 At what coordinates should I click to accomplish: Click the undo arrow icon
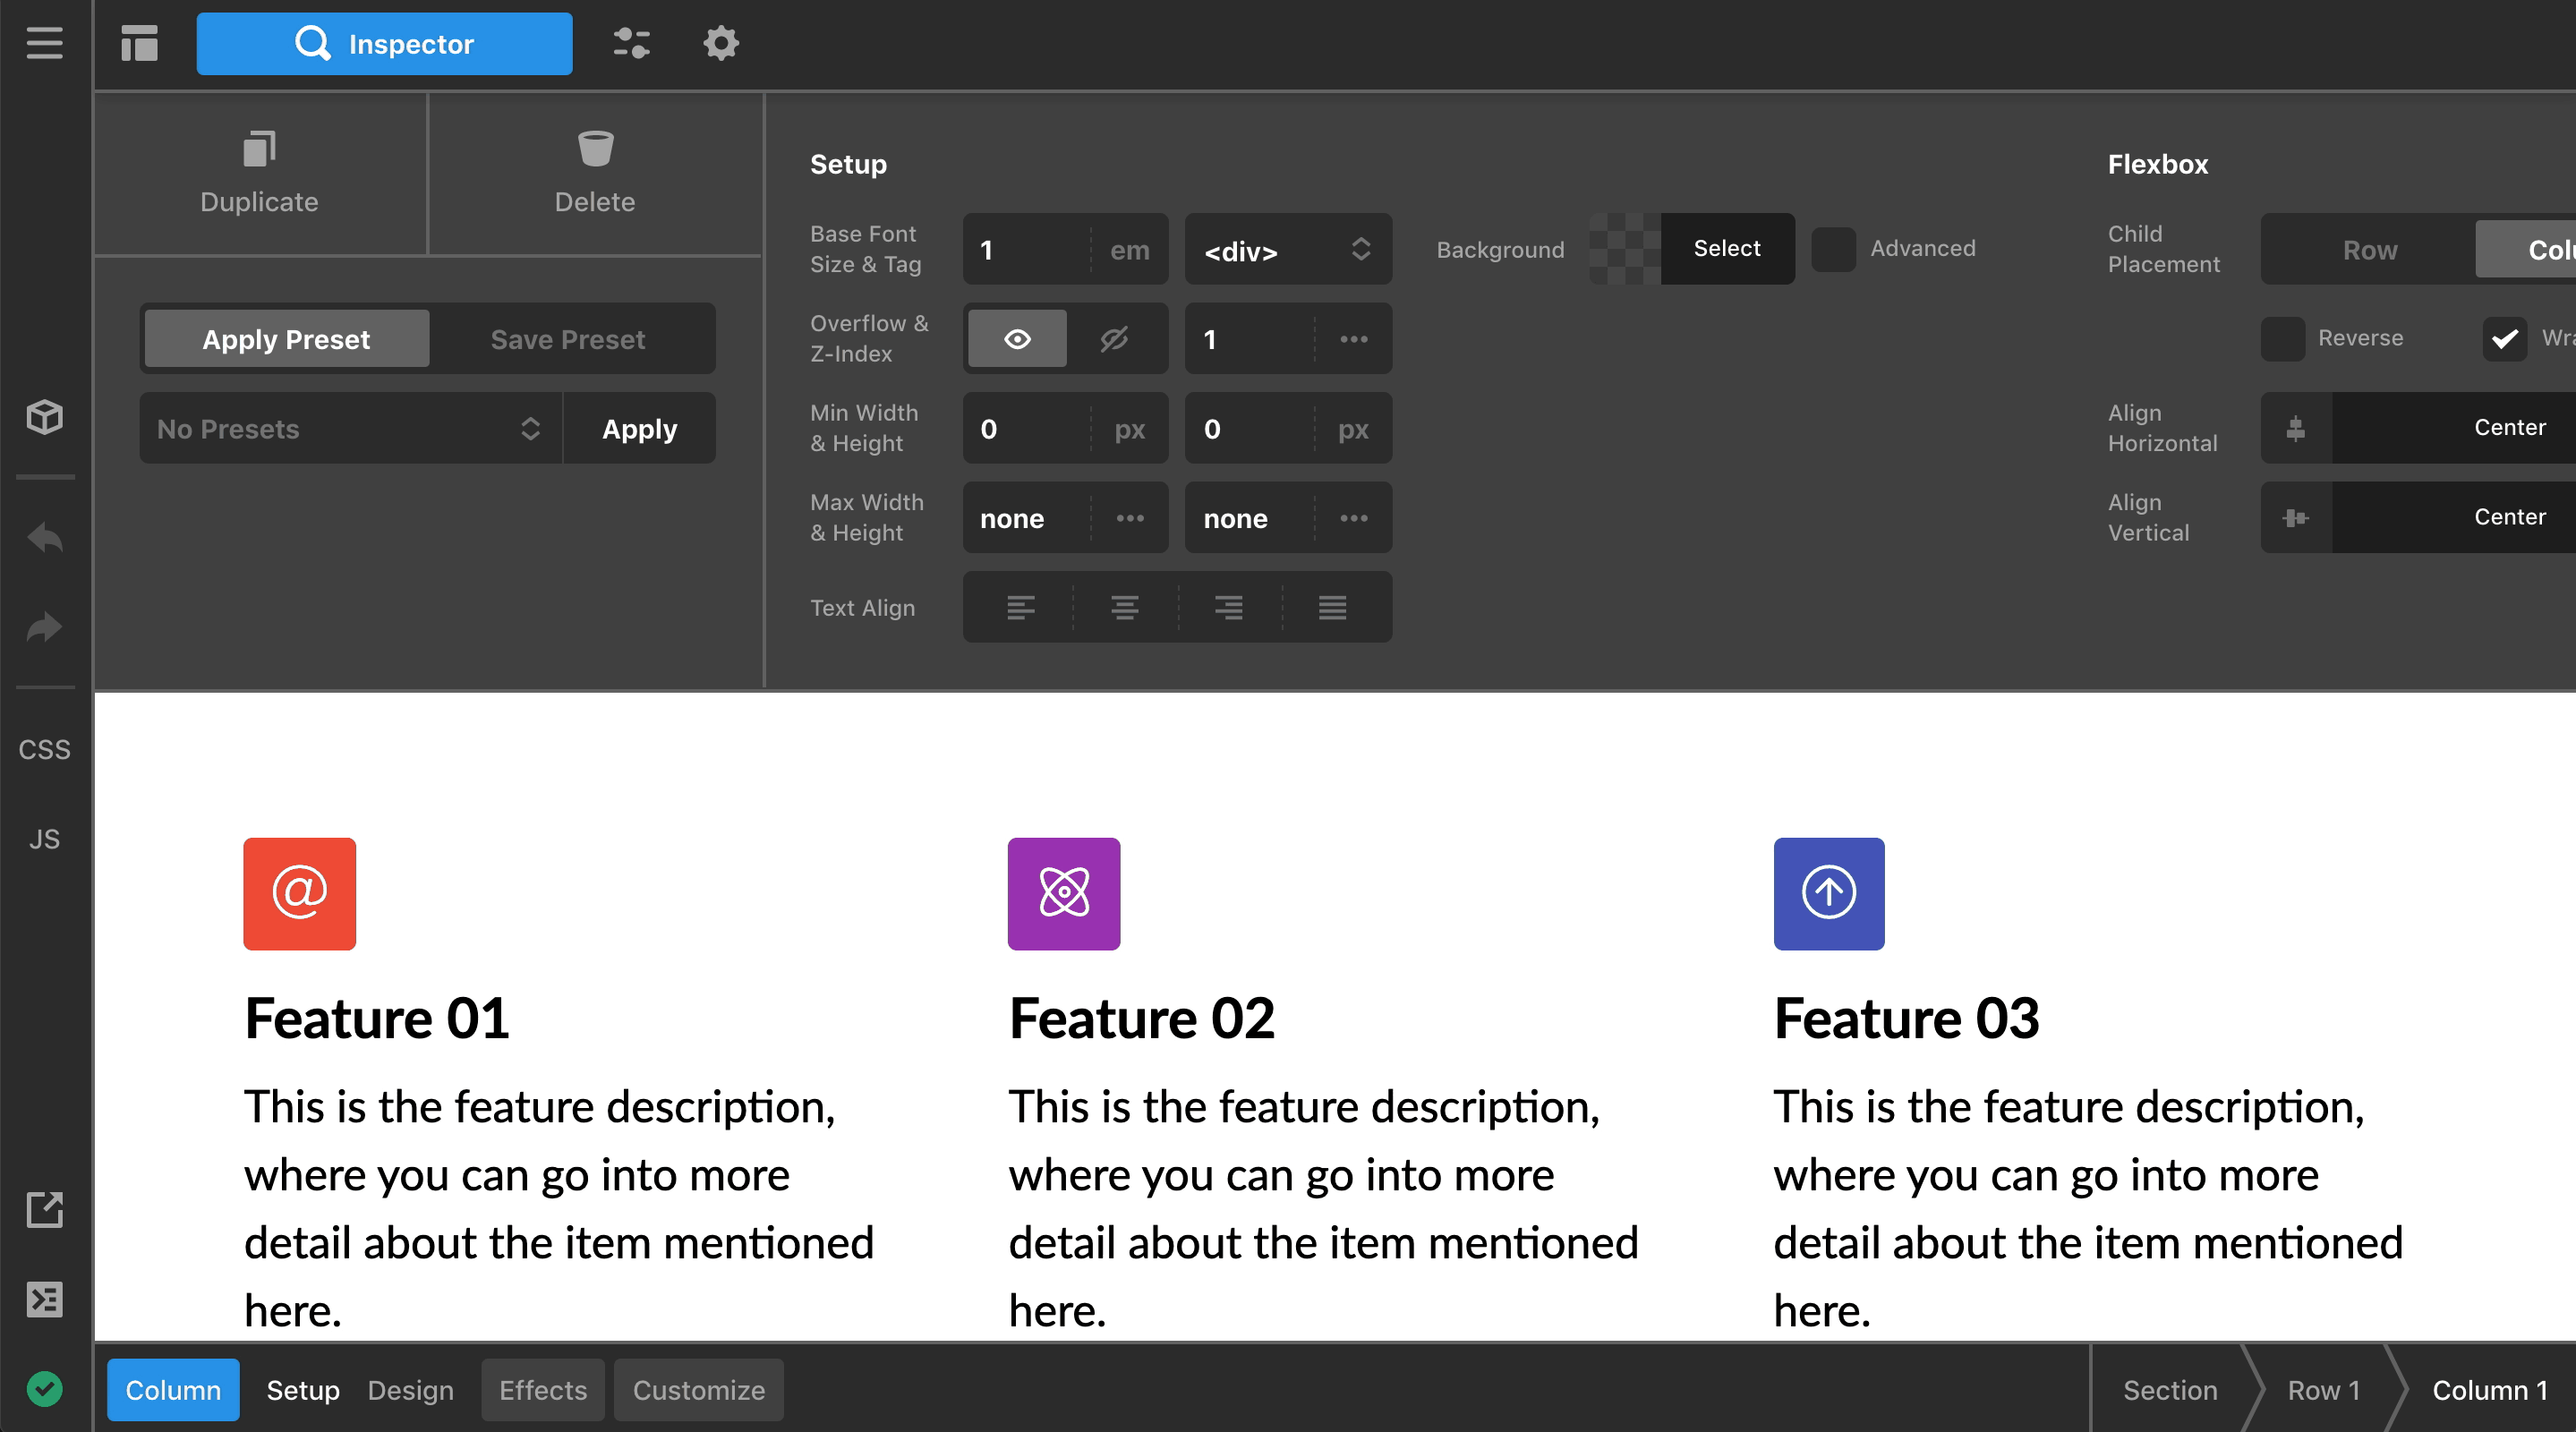(x=44, y=537)
